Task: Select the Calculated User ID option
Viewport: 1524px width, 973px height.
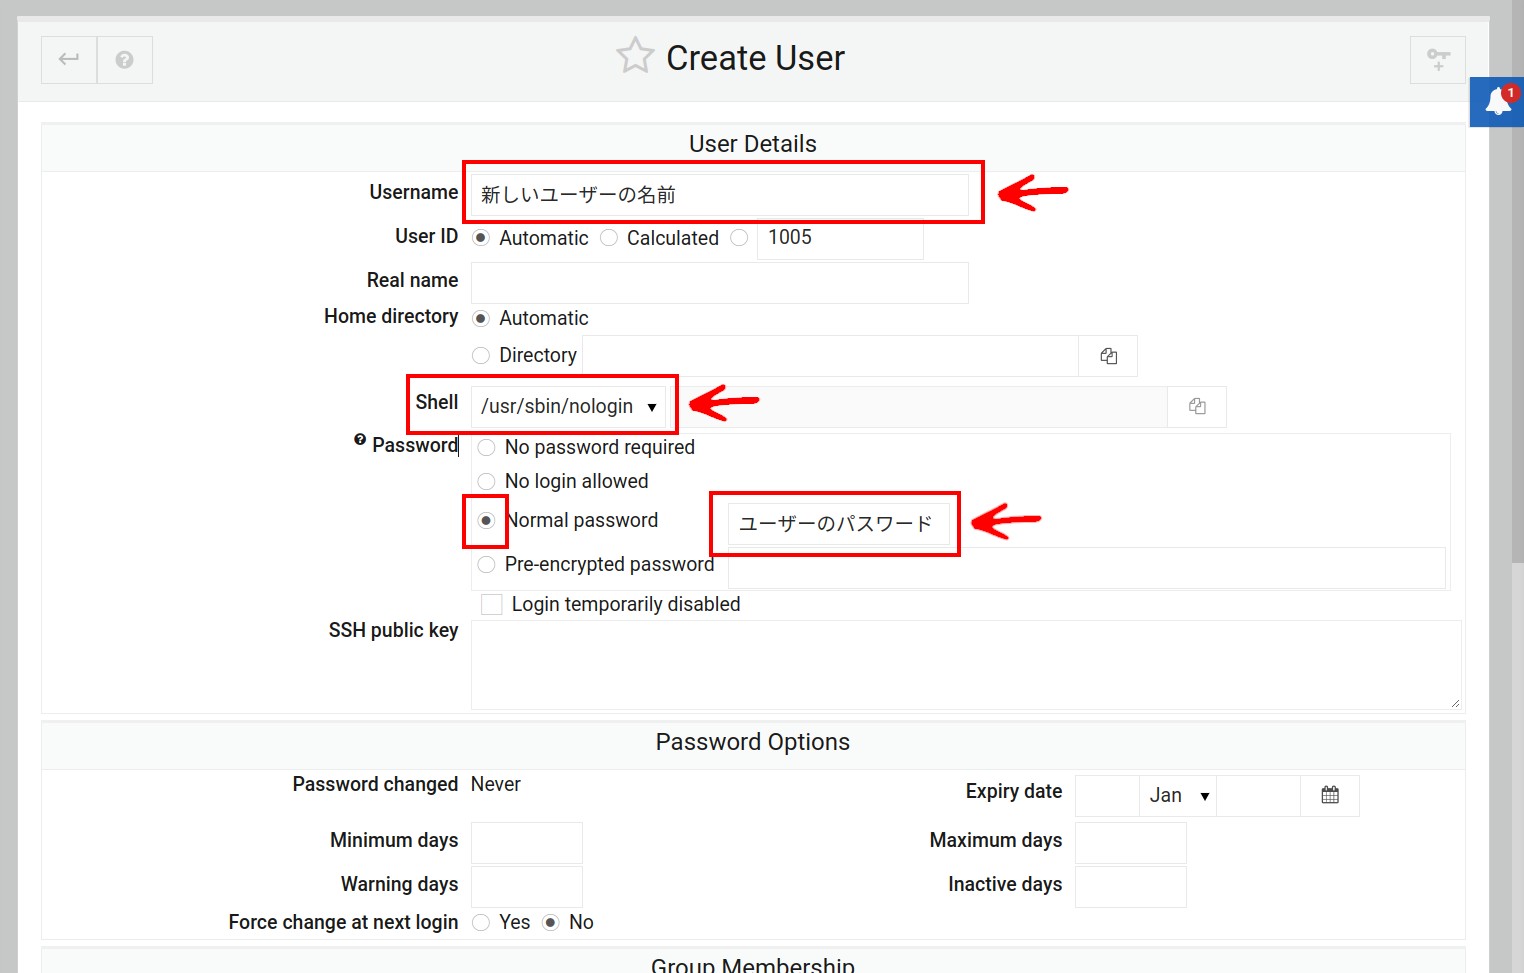Action: click(609, 238)
